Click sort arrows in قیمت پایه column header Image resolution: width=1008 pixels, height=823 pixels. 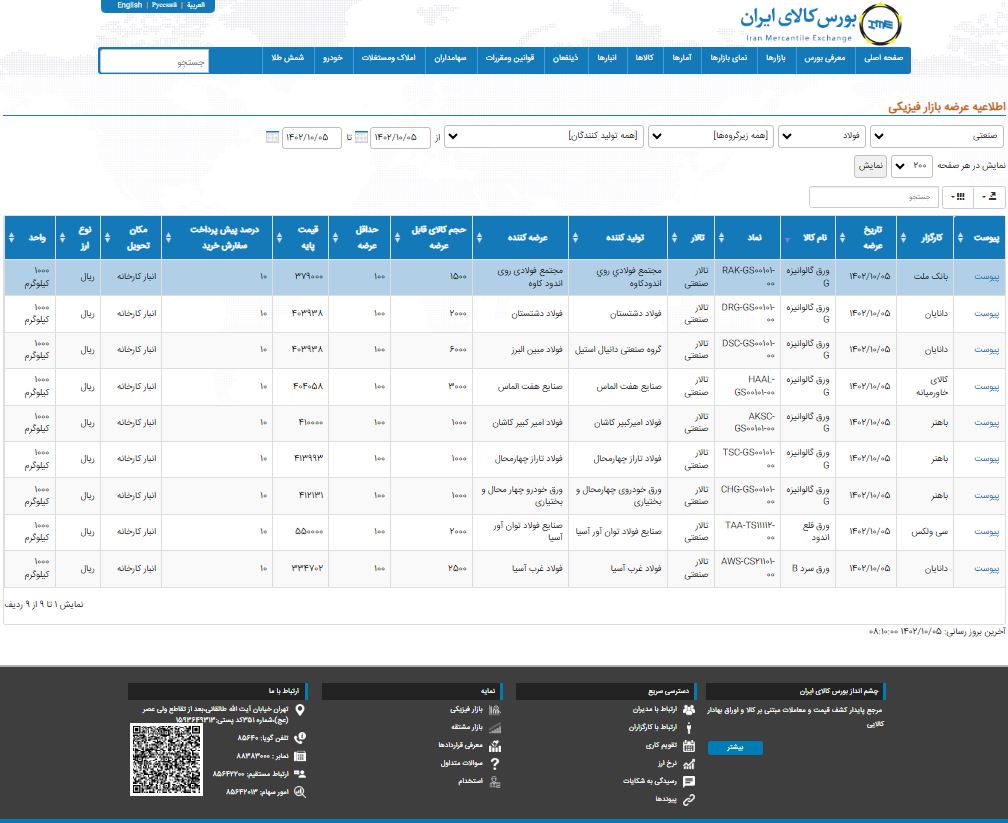pyautogui.click(x=280, y=238)
